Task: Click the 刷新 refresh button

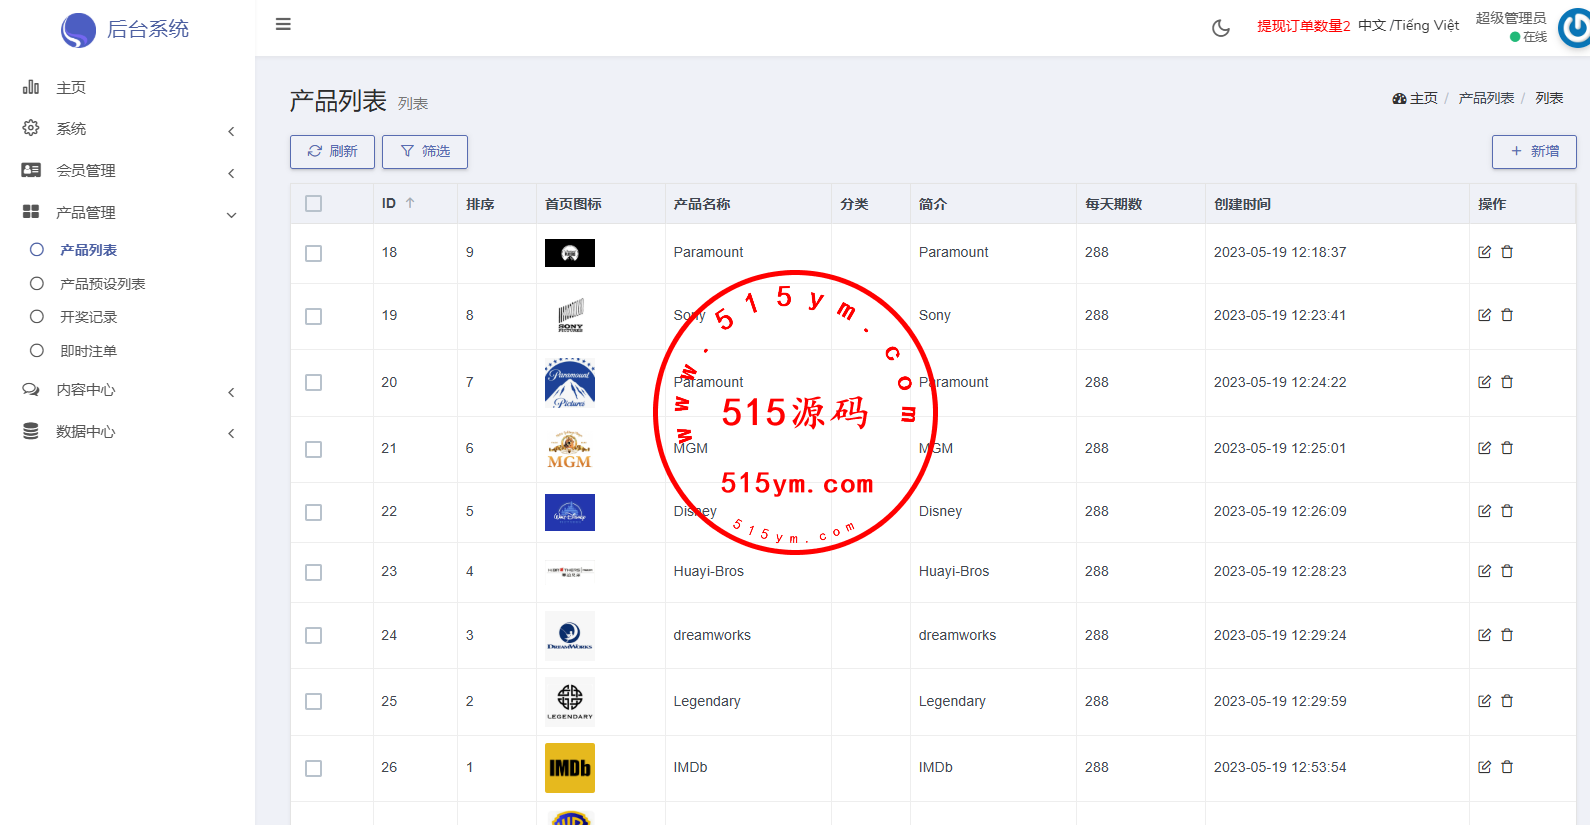Action: pyautogui.click(x=332, y=152)
